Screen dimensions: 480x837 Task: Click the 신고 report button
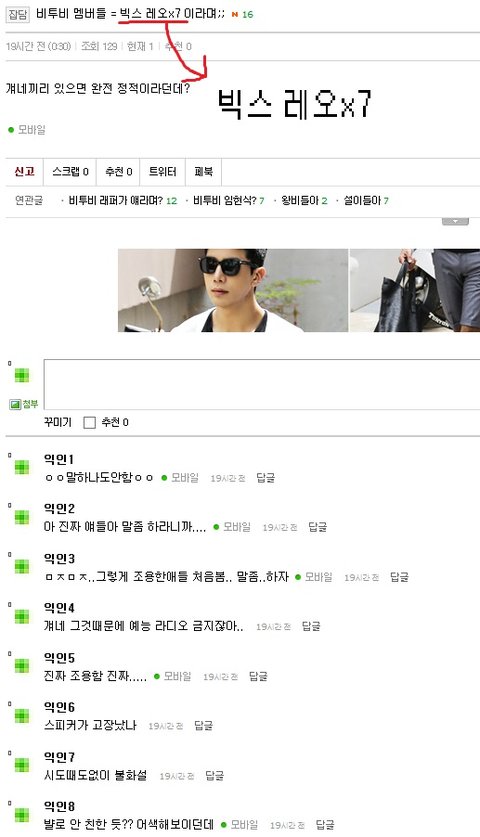pyautogui.click(x=25, y=172)
